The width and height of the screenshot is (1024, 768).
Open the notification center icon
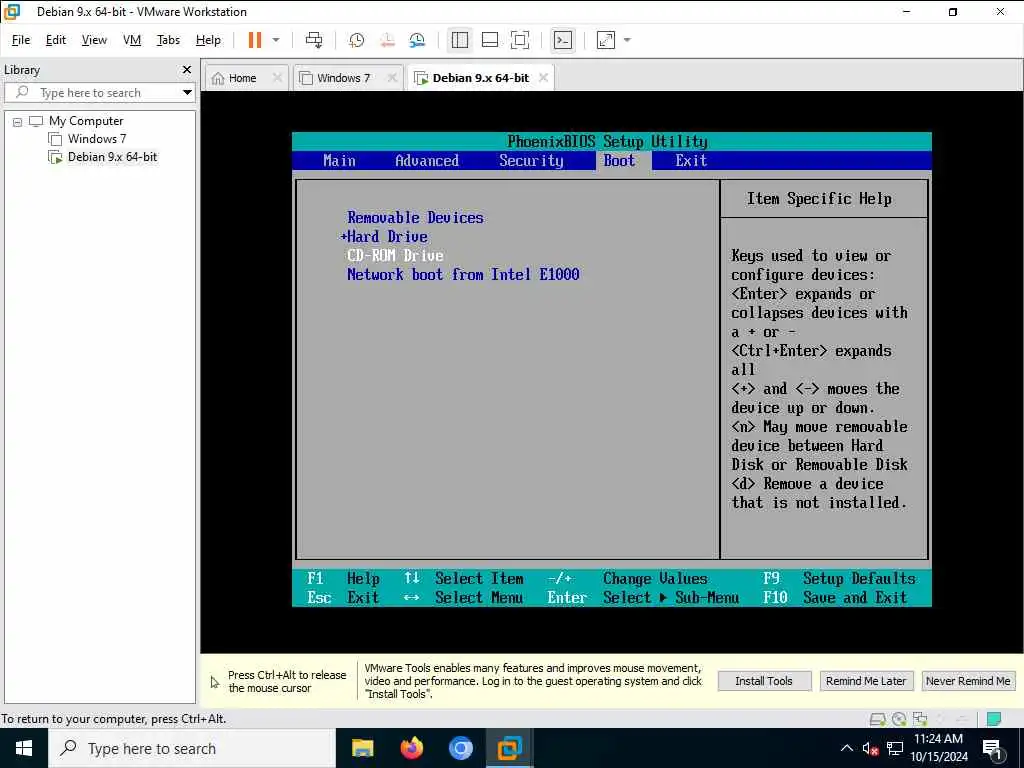pos(993,748)
